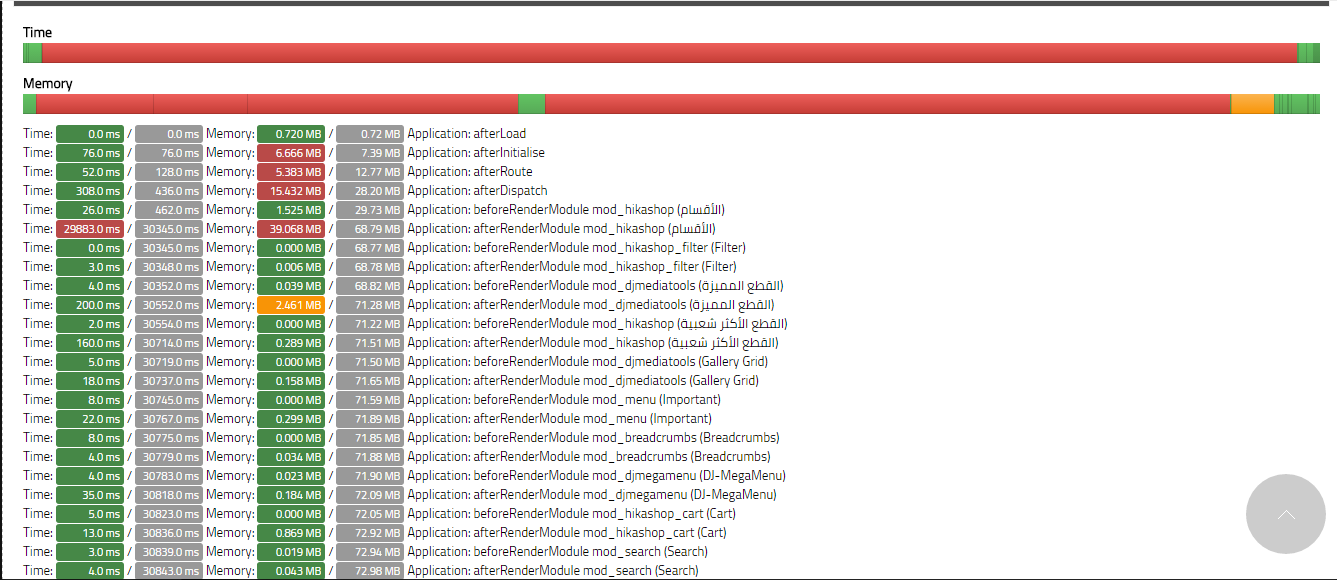Click the orange segment of the Memory bar
Image resolution: width=1337 pixels, height=580 pixels.
click(1252, 104)
